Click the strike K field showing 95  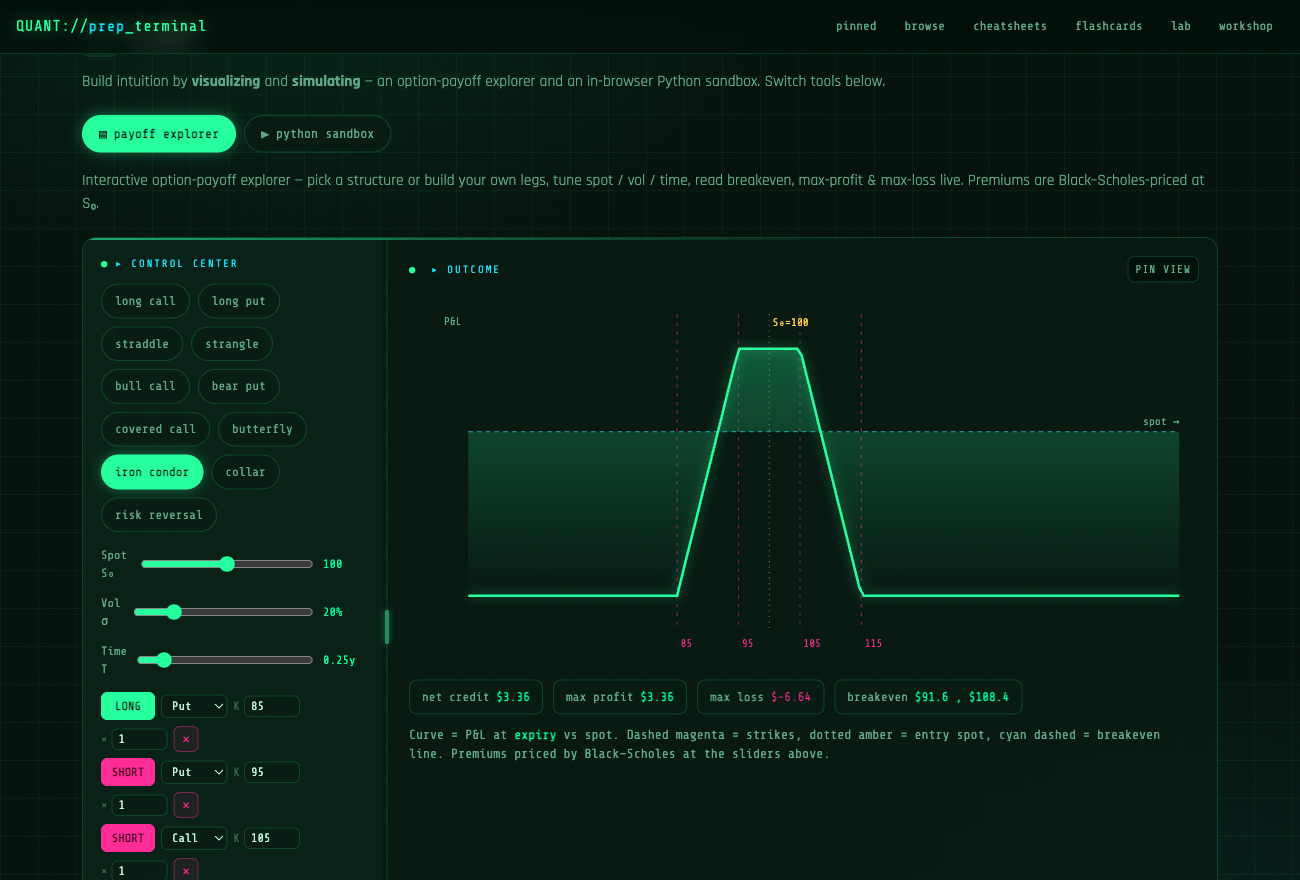pos(272,772)
